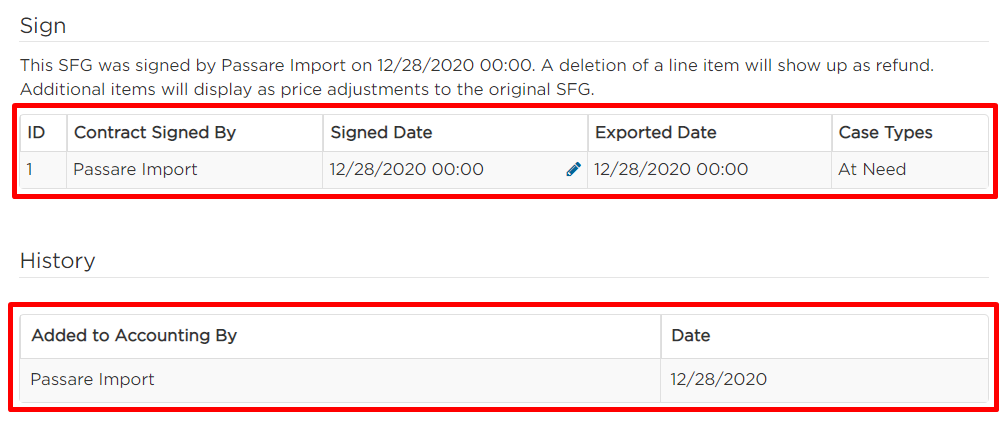Viewport: 1006px width, 423px height.
Task: Click the 12/28/2020 history date cell
Action: tap(824, 379)
